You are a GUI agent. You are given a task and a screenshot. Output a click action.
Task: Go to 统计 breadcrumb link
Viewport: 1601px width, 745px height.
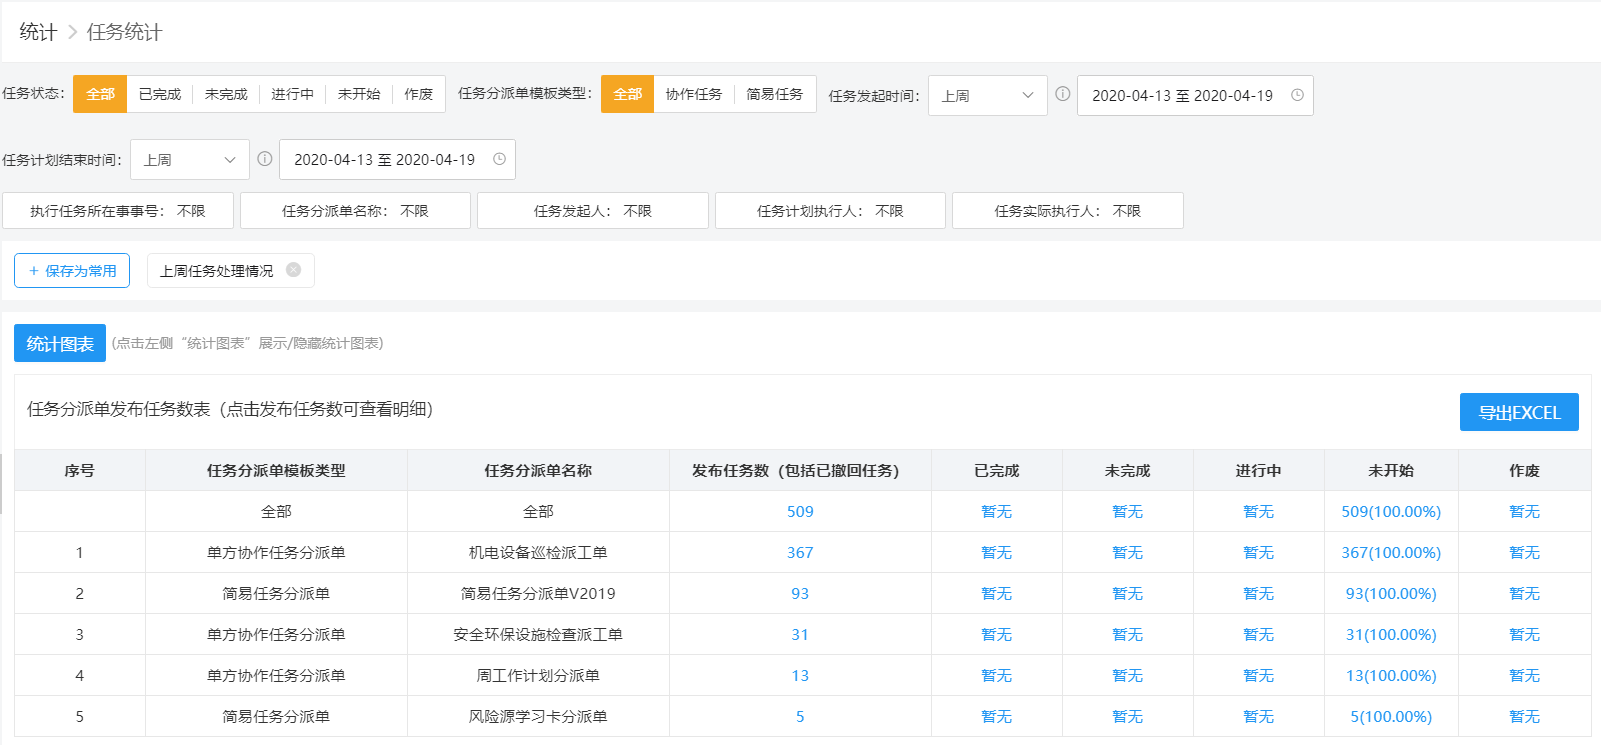click(38, 32)
